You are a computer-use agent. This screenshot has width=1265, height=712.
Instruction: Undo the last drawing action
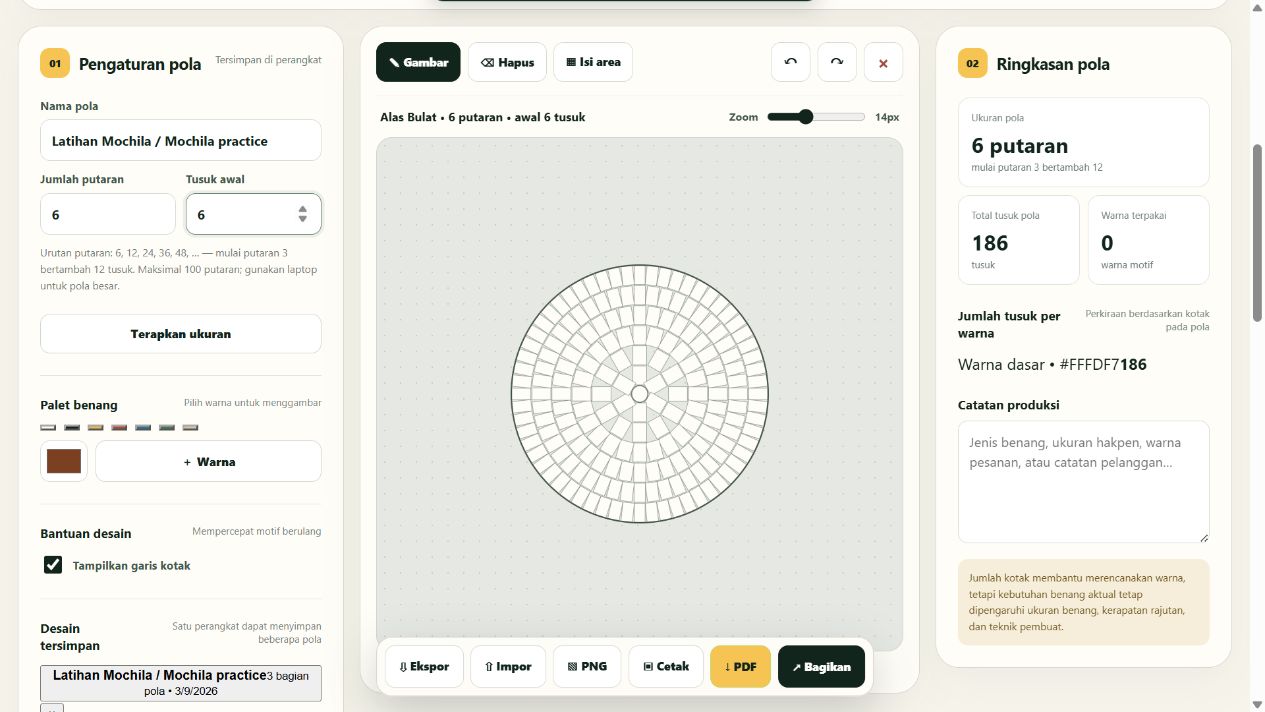790,62
